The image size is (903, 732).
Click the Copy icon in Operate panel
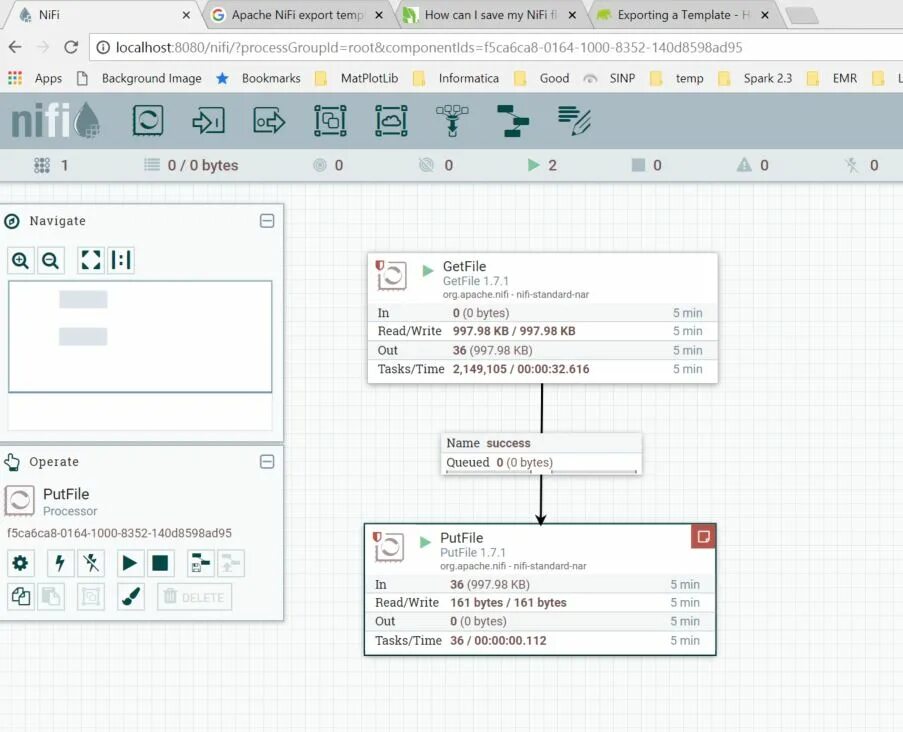tap(20, 597)
